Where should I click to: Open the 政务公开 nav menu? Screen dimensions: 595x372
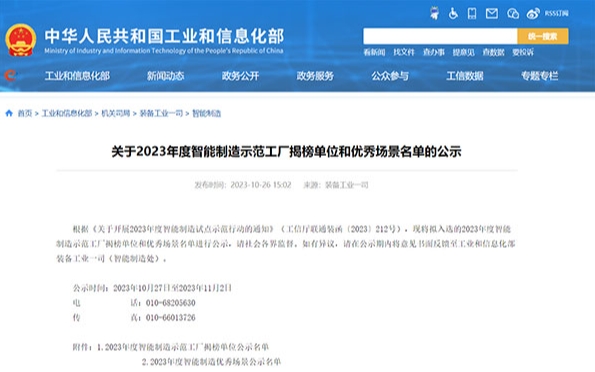click(x=240, y=76)
